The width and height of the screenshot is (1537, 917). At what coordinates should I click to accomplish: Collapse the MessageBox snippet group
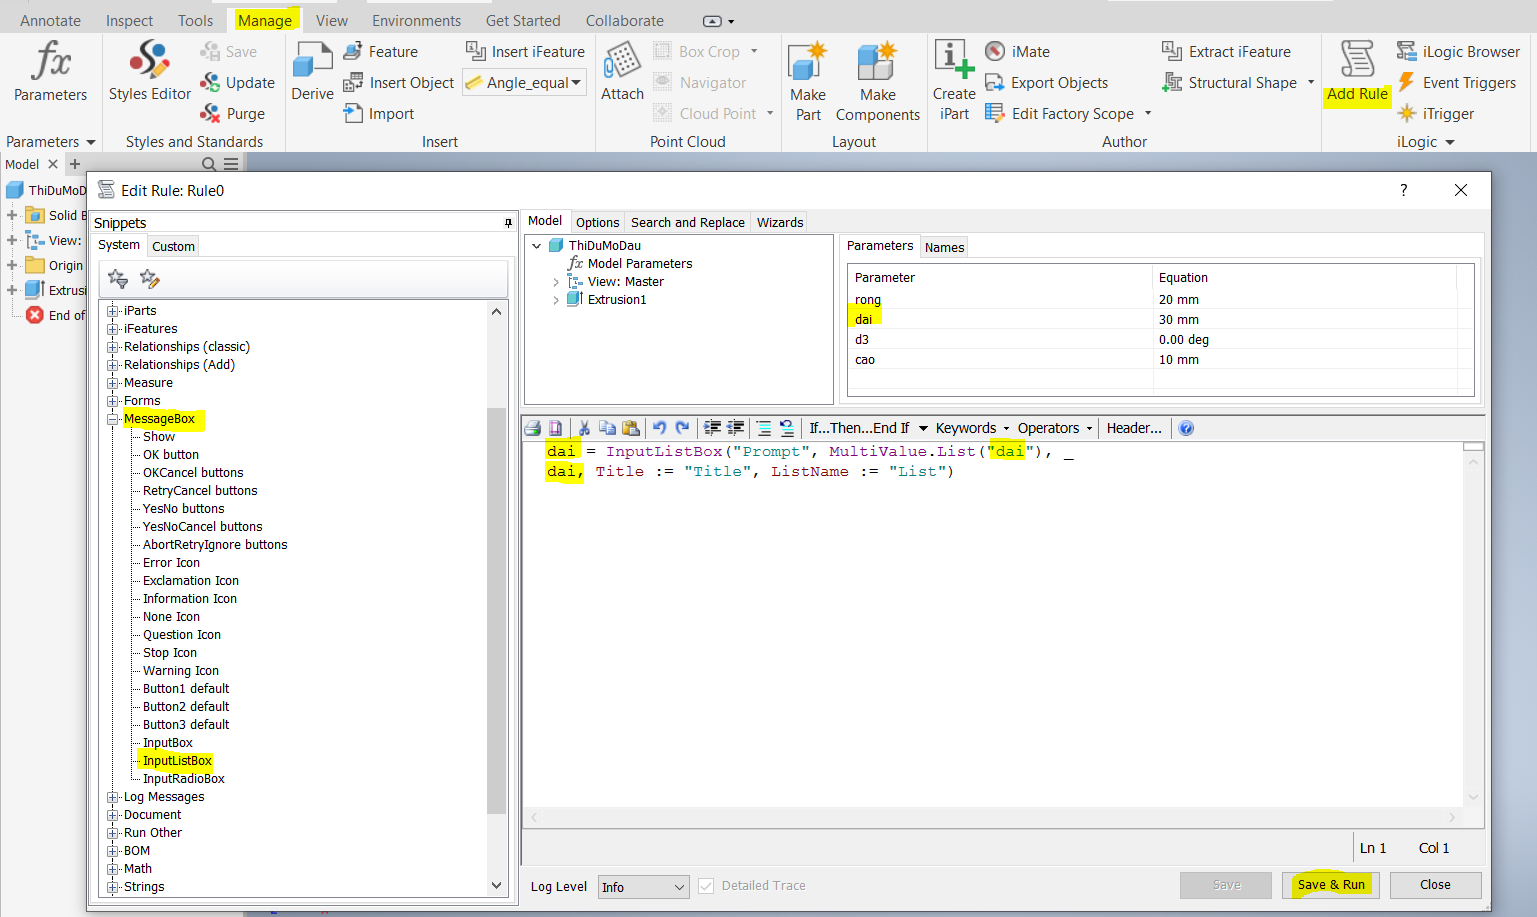tap(113, 419)
